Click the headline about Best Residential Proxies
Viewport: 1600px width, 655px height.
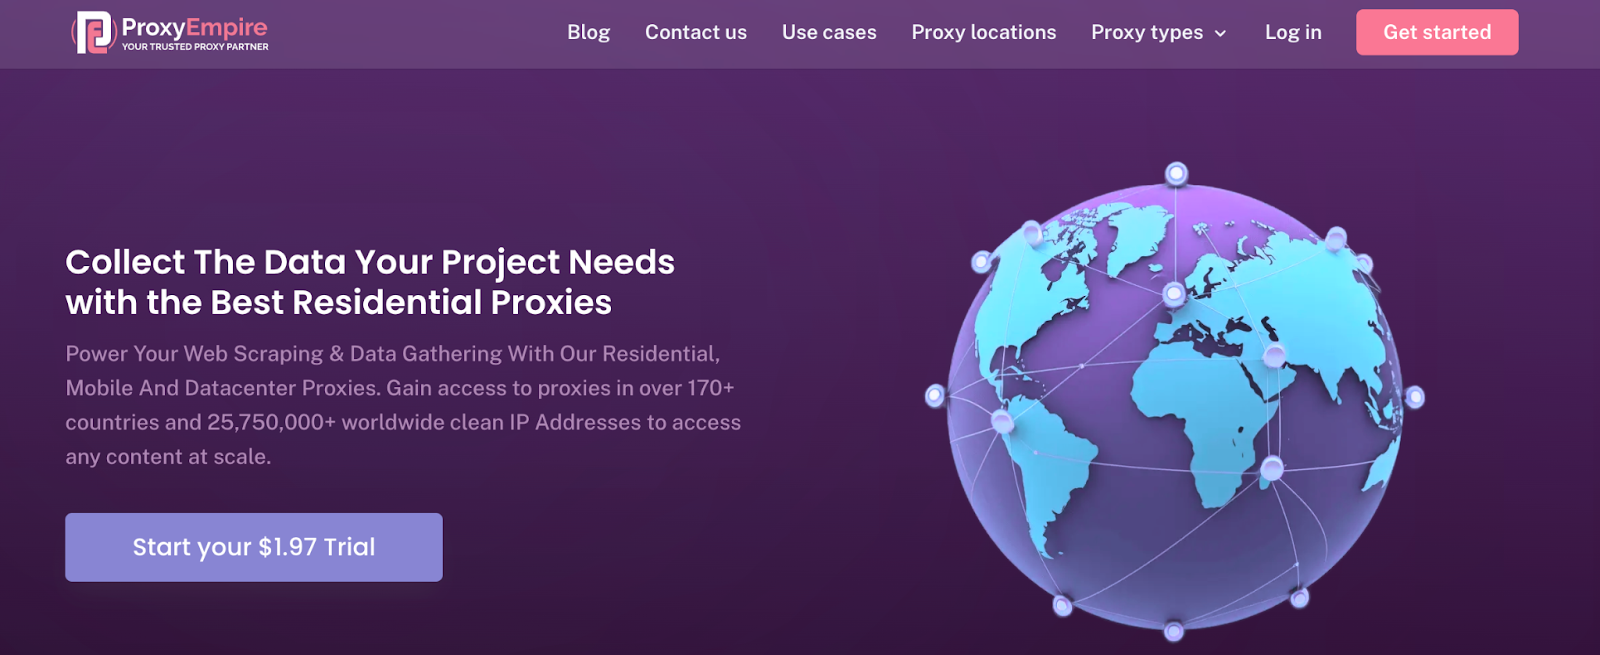click(370, 282)
